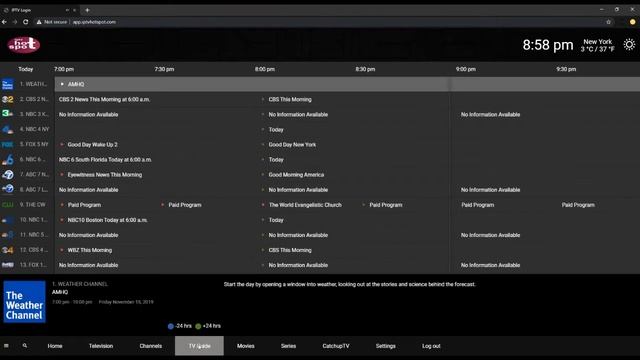Image resolution: width=640 pixels, height=360 pixels.
Task: Bookmark this page with the star icon
Action: click(608, 22)
